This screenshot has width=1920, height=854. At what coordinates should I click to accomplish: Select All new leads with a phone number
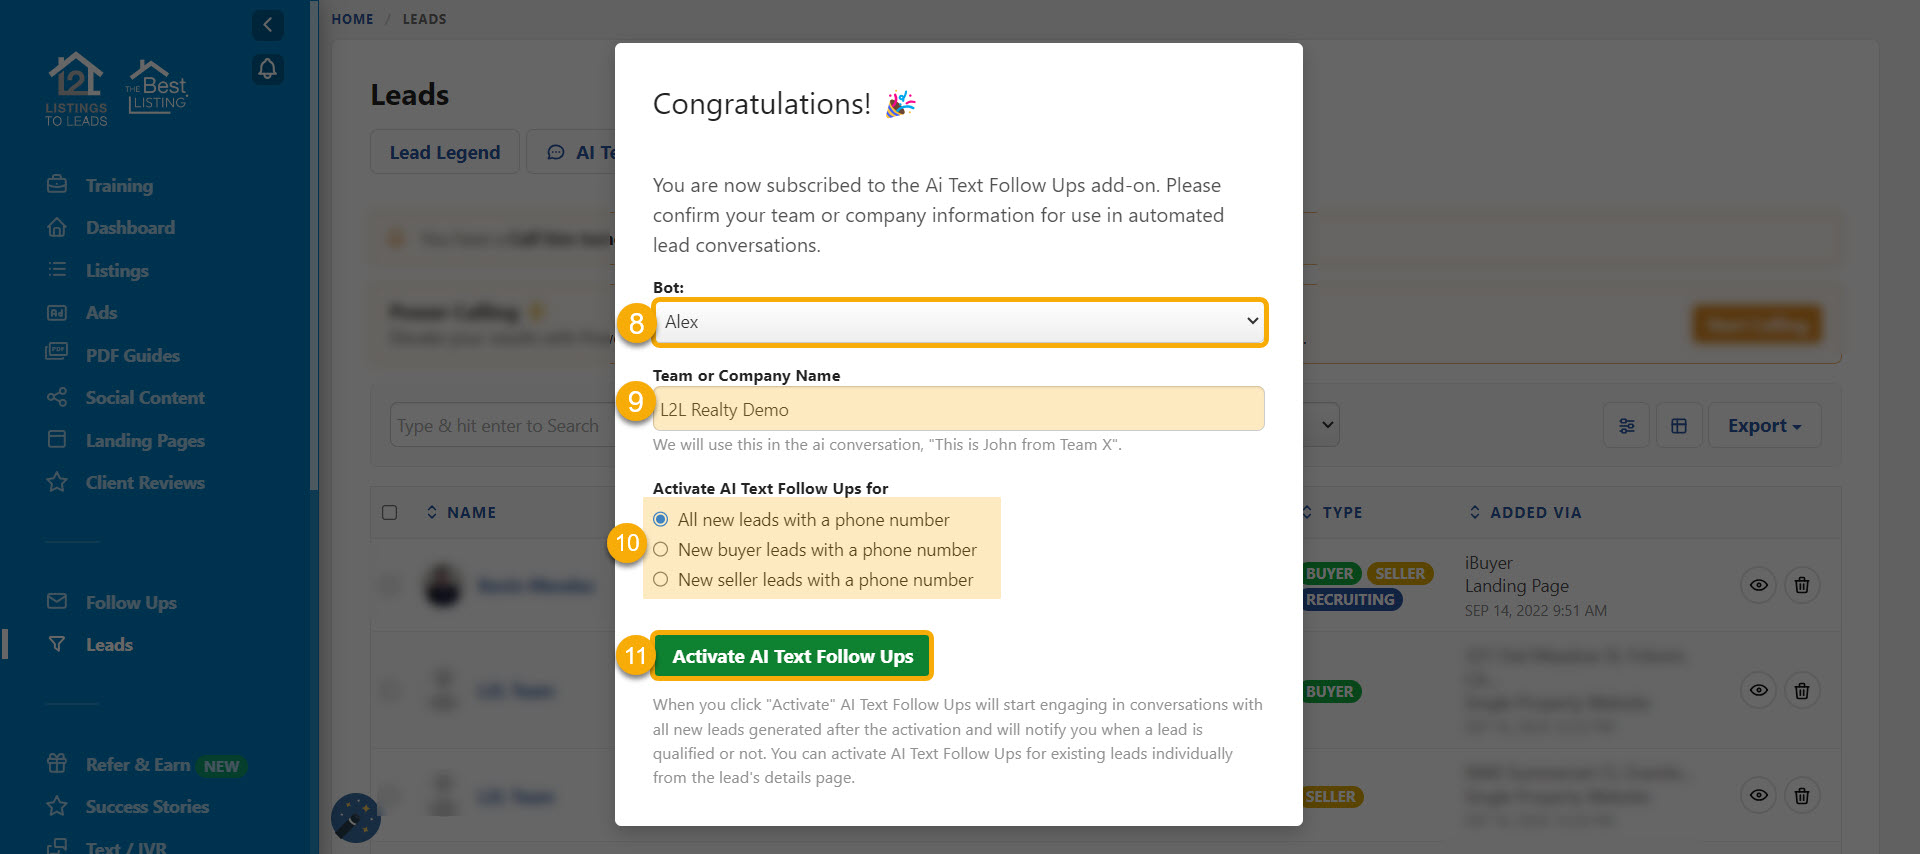pos(661,520)
